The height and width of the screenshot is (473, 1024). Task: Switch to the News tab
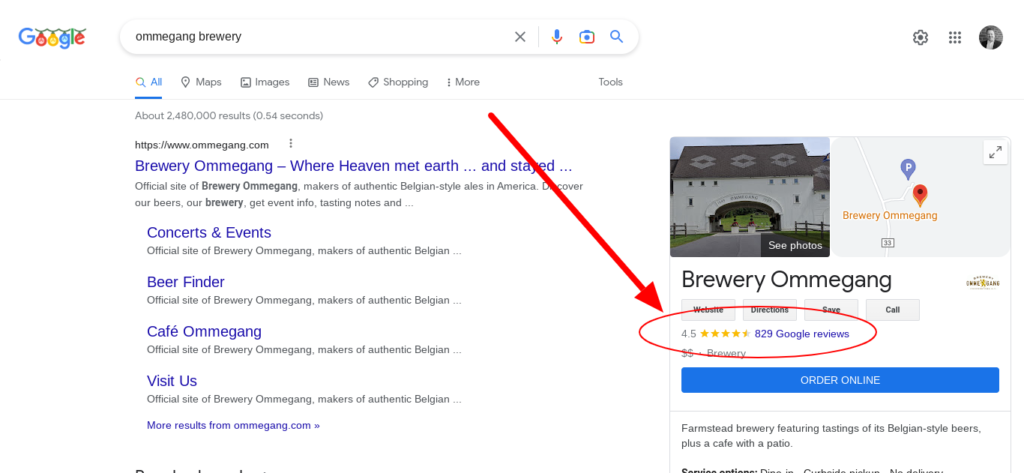[x=328, y=82]
